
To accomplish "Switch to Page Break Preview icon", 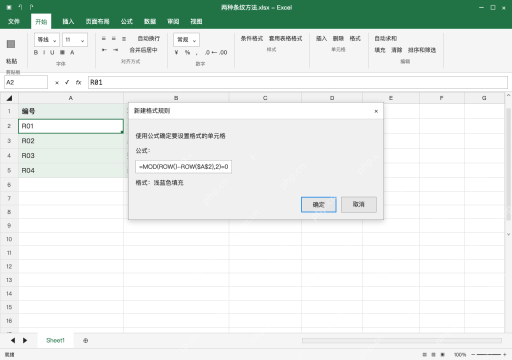I will pos(443,355).
